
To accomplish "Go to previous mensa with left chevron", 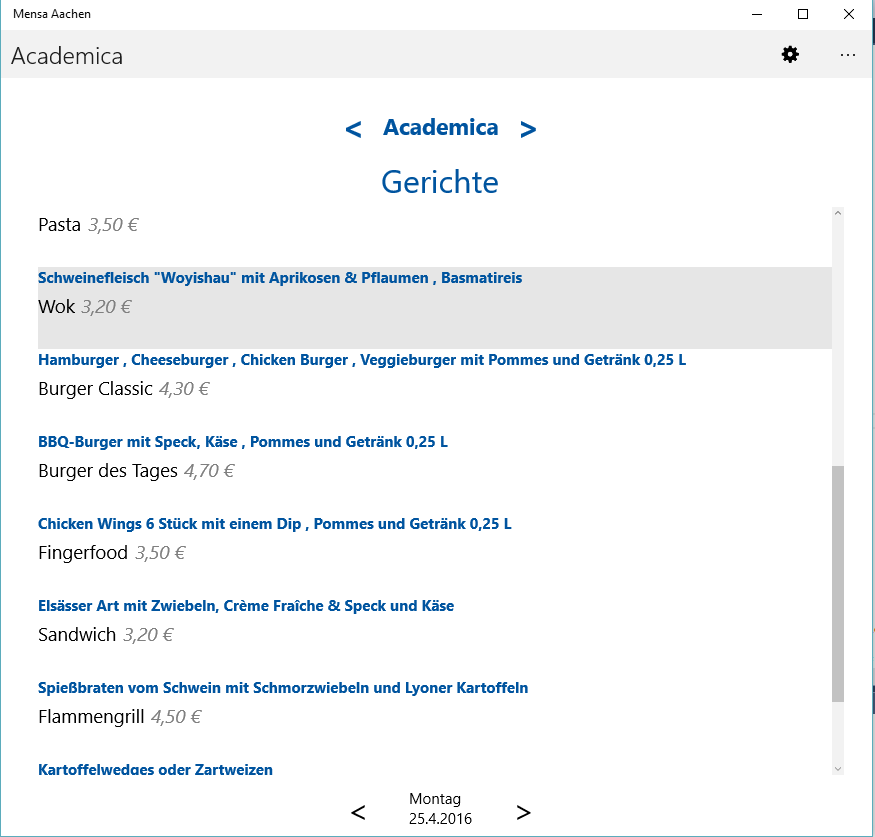I will click(x=353, y=129).
